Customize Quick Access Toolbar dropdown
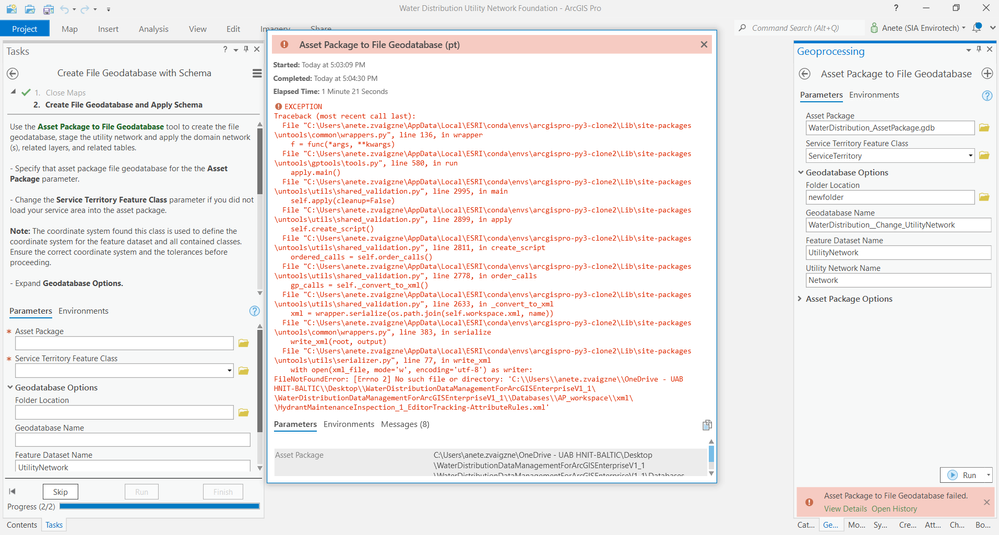The width and height of the screenshot is (999, 535). tap(108, 9)
